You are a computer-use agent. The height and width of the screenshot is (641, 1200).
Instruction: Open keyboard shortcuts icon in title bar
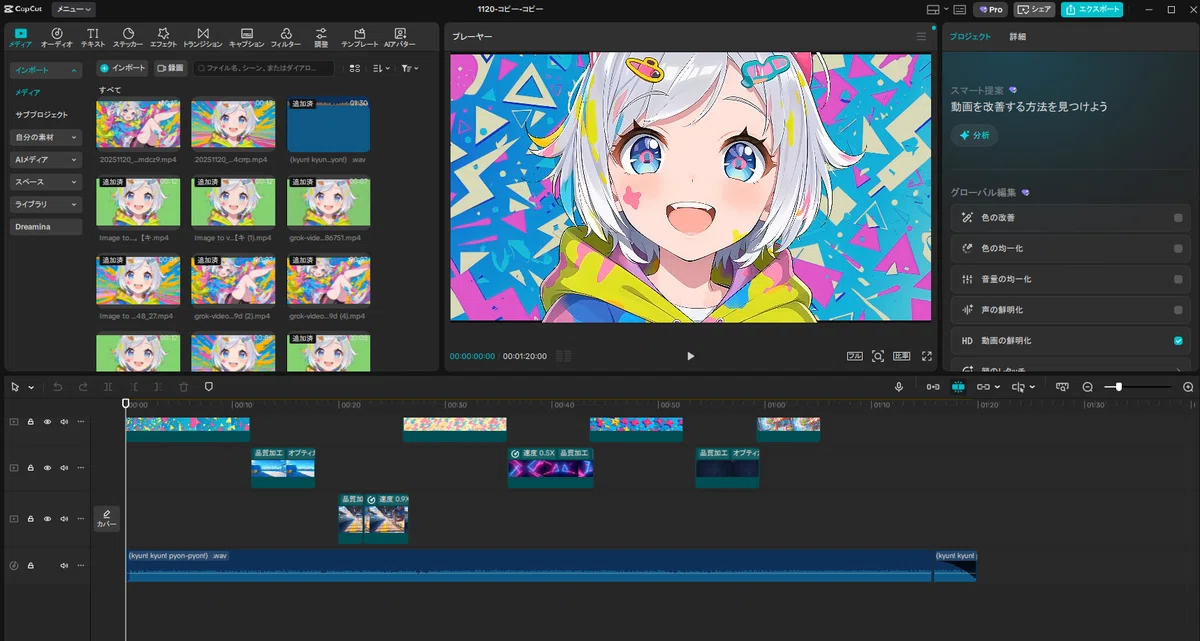pyautogui.click(x=960, y=9)
